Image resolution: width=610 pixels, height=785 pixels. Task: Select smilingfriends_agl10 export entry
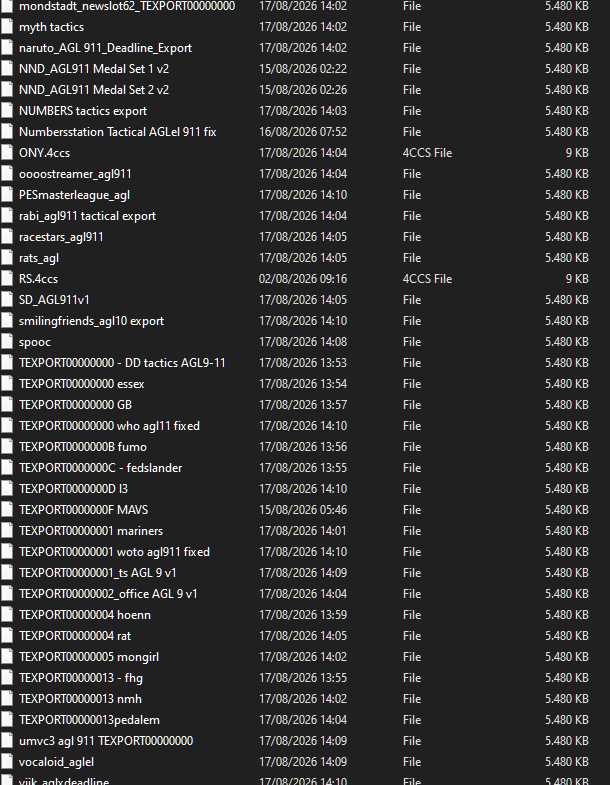(x=91, y=321)
